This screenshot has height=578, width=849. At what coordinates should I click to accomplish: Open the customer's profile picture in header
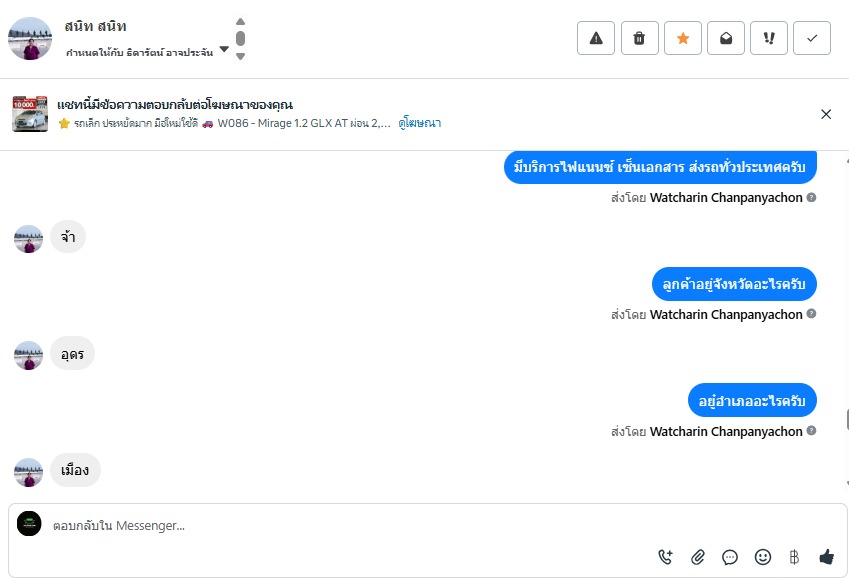tap(30, 38)
